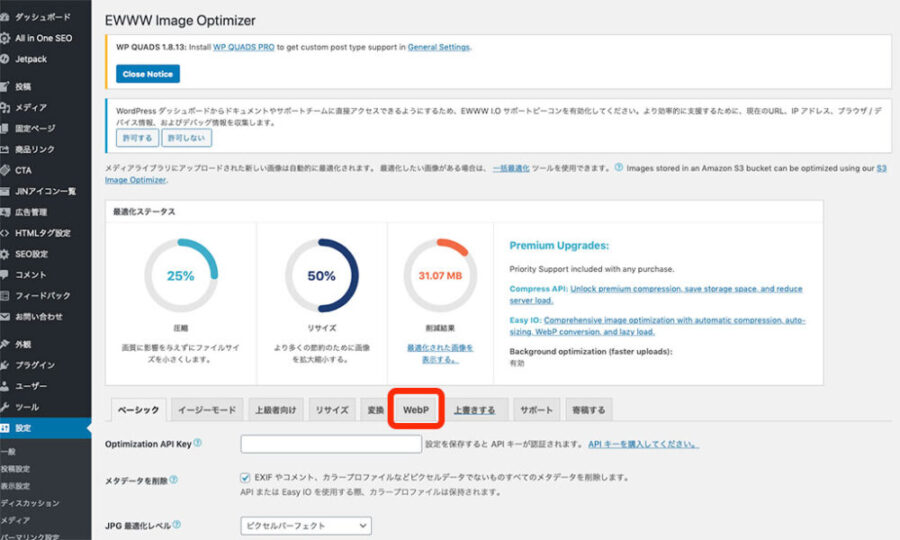Screen dimensions: 900x540
Task: Click help icon before Images stored in Amazon S3
Action: (619, 168)
